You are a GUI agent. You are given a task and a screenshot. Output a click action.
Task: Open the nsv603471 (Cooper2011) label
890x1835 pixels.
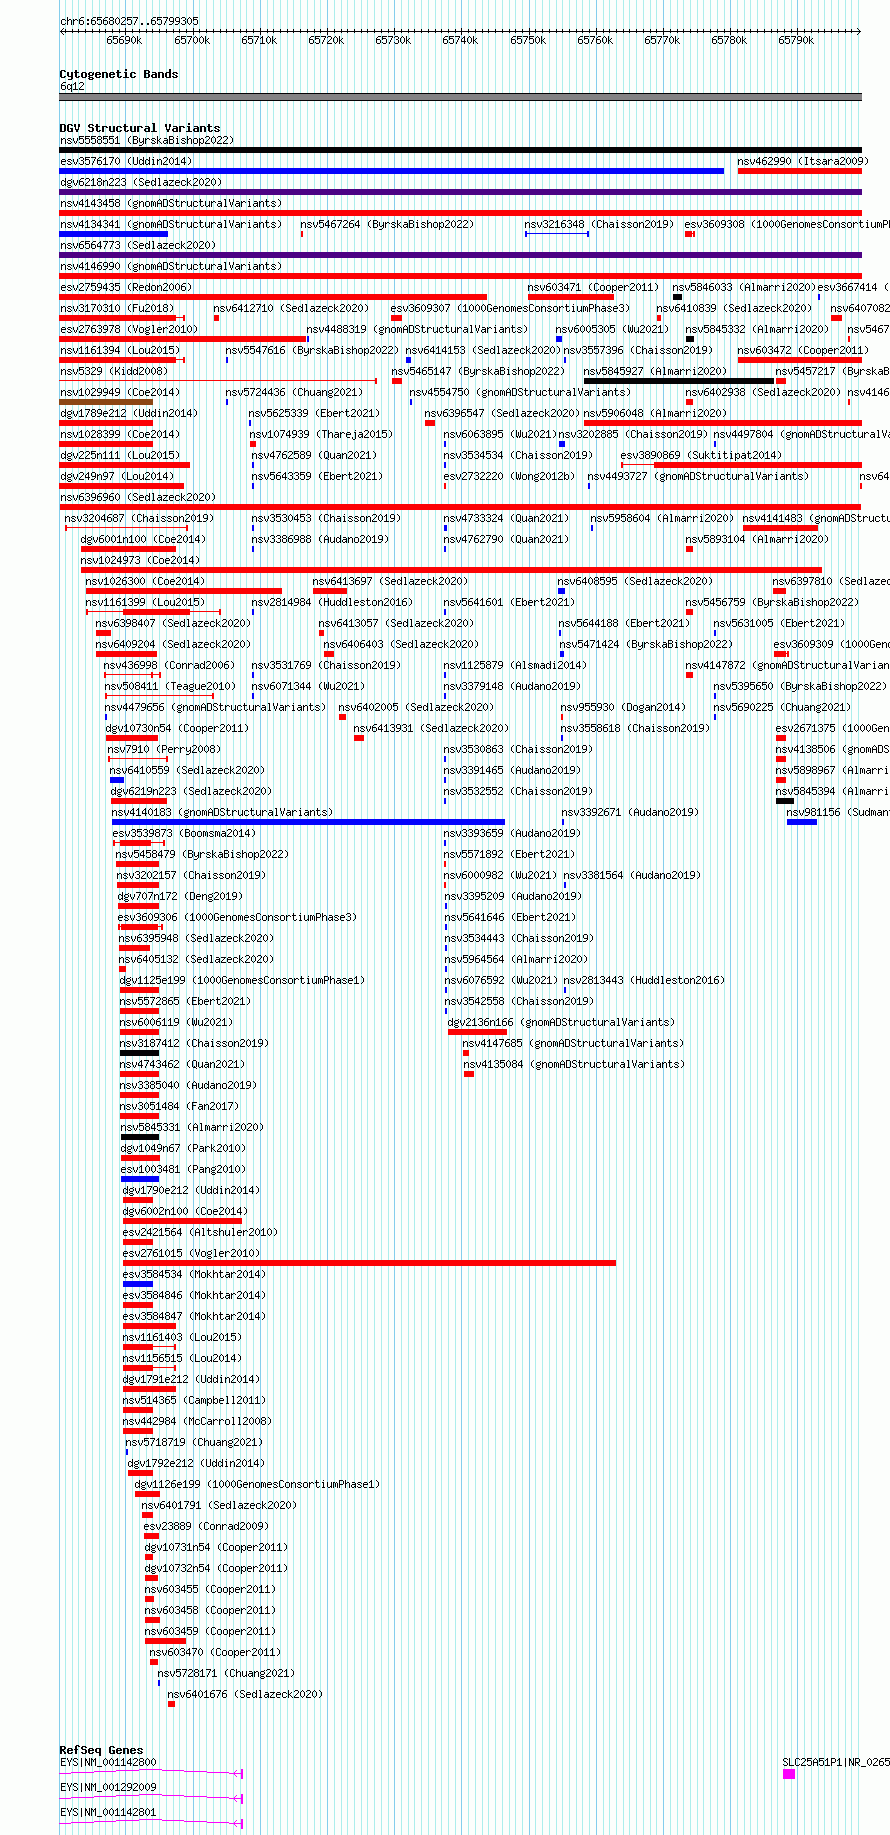pyautogui.click(x=594, y=287)
